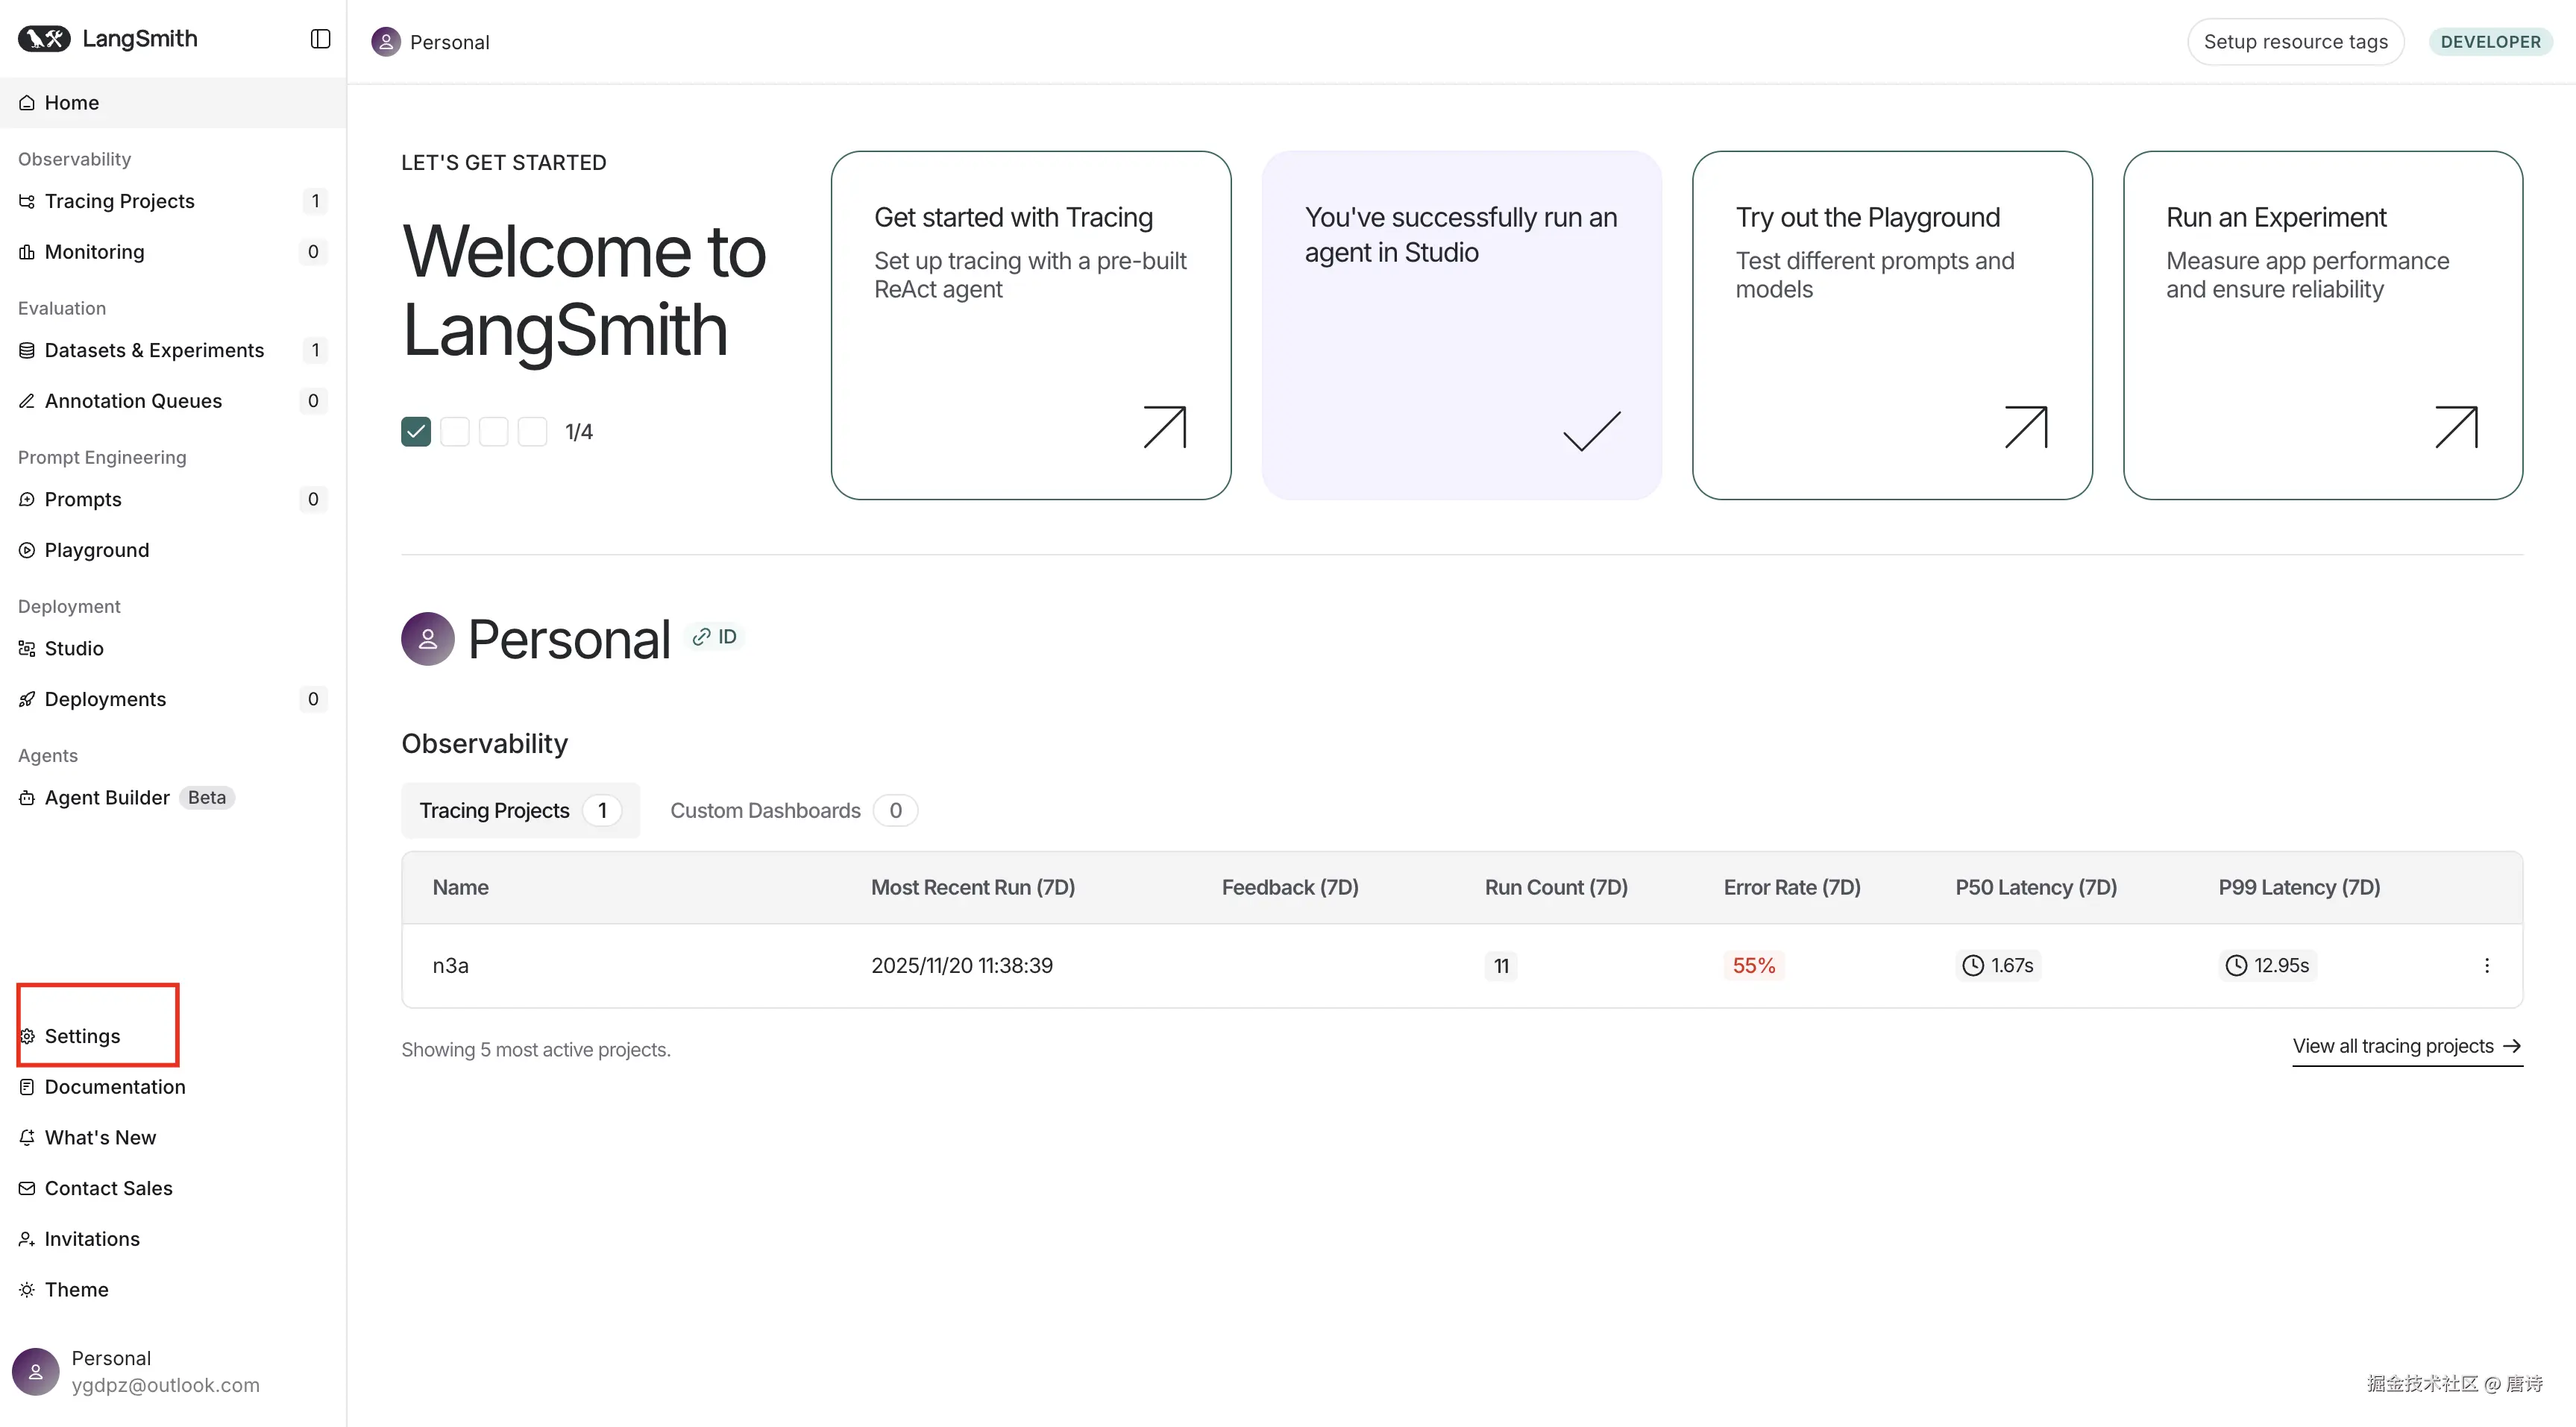Click the checked first onboarding checkbox
This screenshot has width=2576, height=1427.
click(x=416, y=432)
